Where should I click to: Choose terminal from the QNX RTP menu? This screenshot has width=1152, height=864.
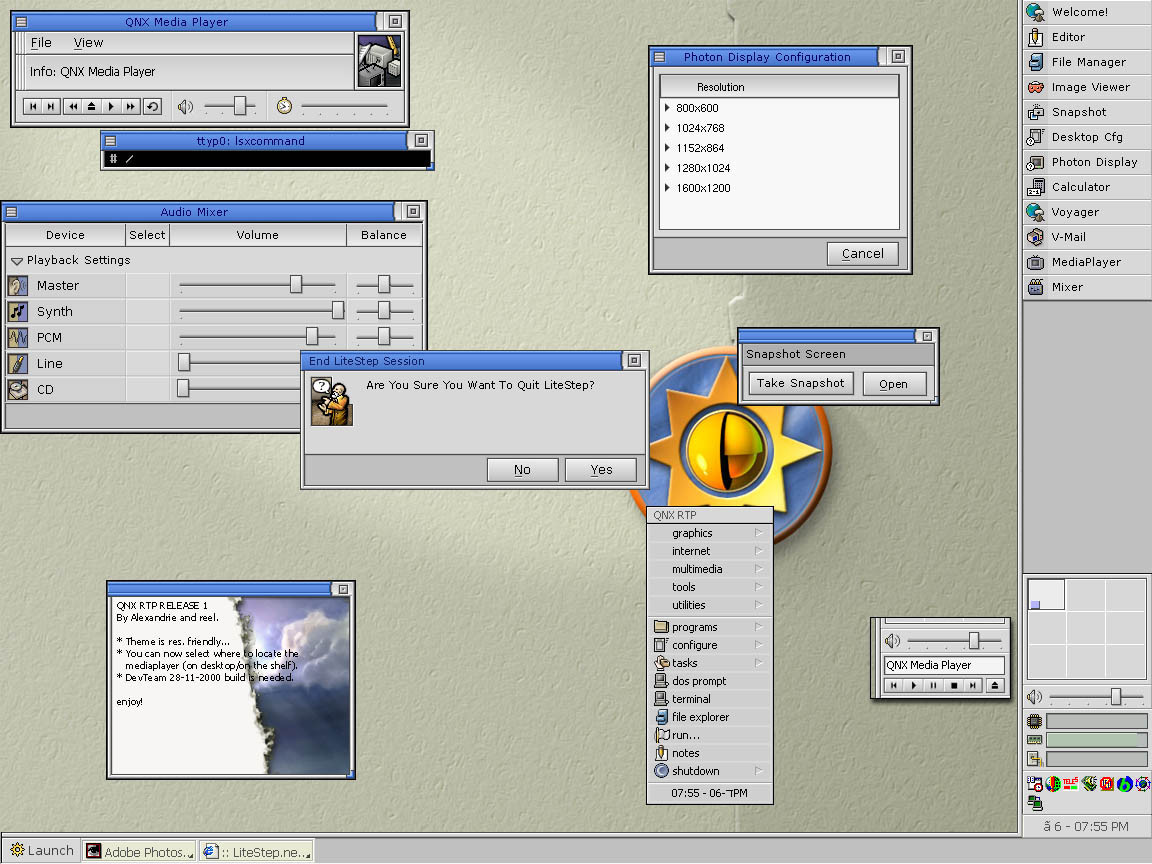tap(710, 699)
